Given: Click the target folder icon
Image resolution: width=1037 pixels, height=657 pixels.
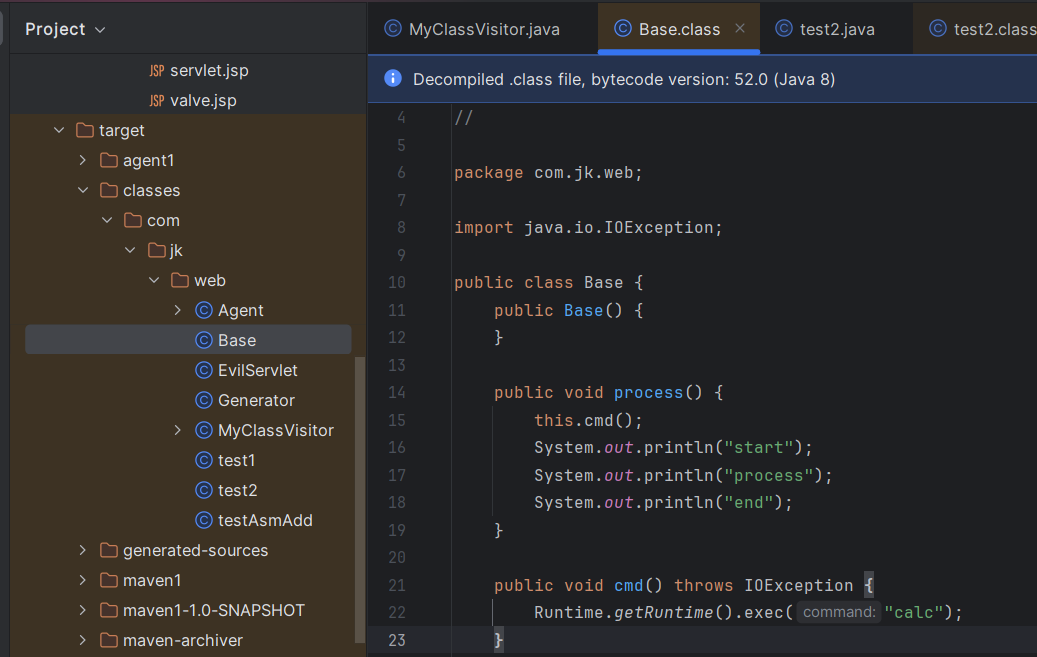Looking at the screenshot, I should 85,130.
